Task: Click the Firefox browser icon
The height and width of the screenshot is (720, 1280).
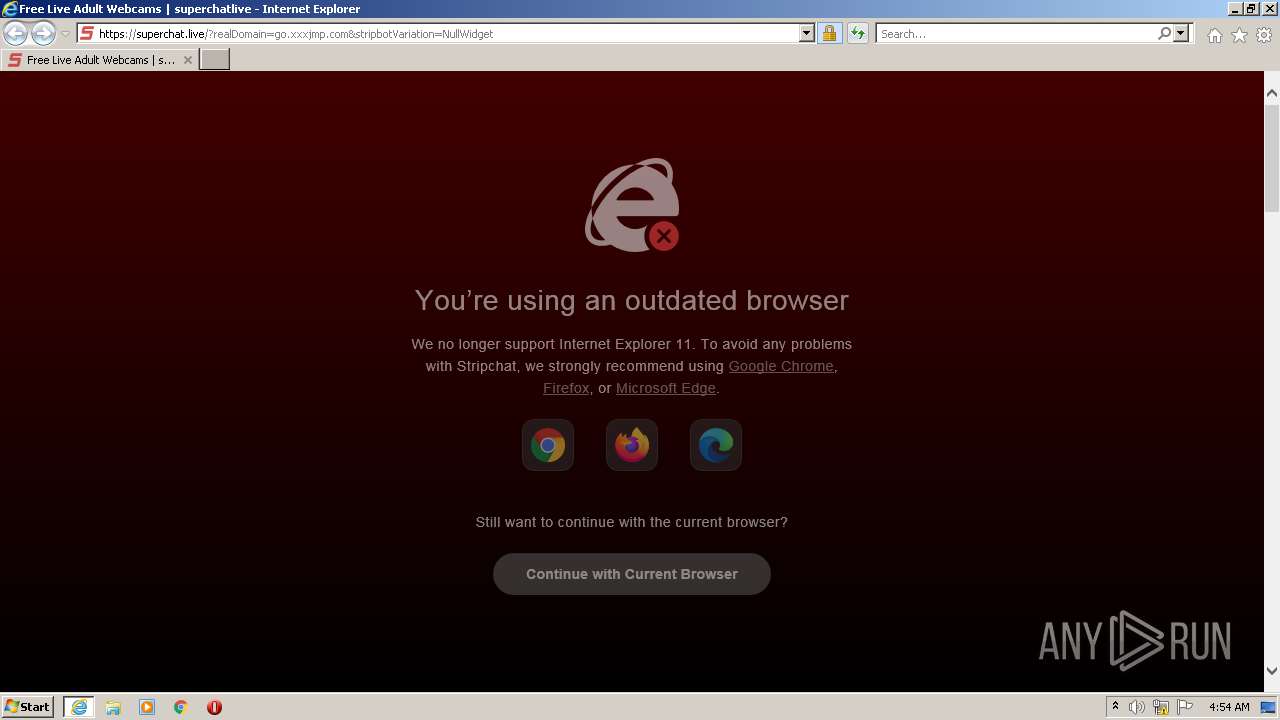Action: pyautogui.click(x=632, y=445)
